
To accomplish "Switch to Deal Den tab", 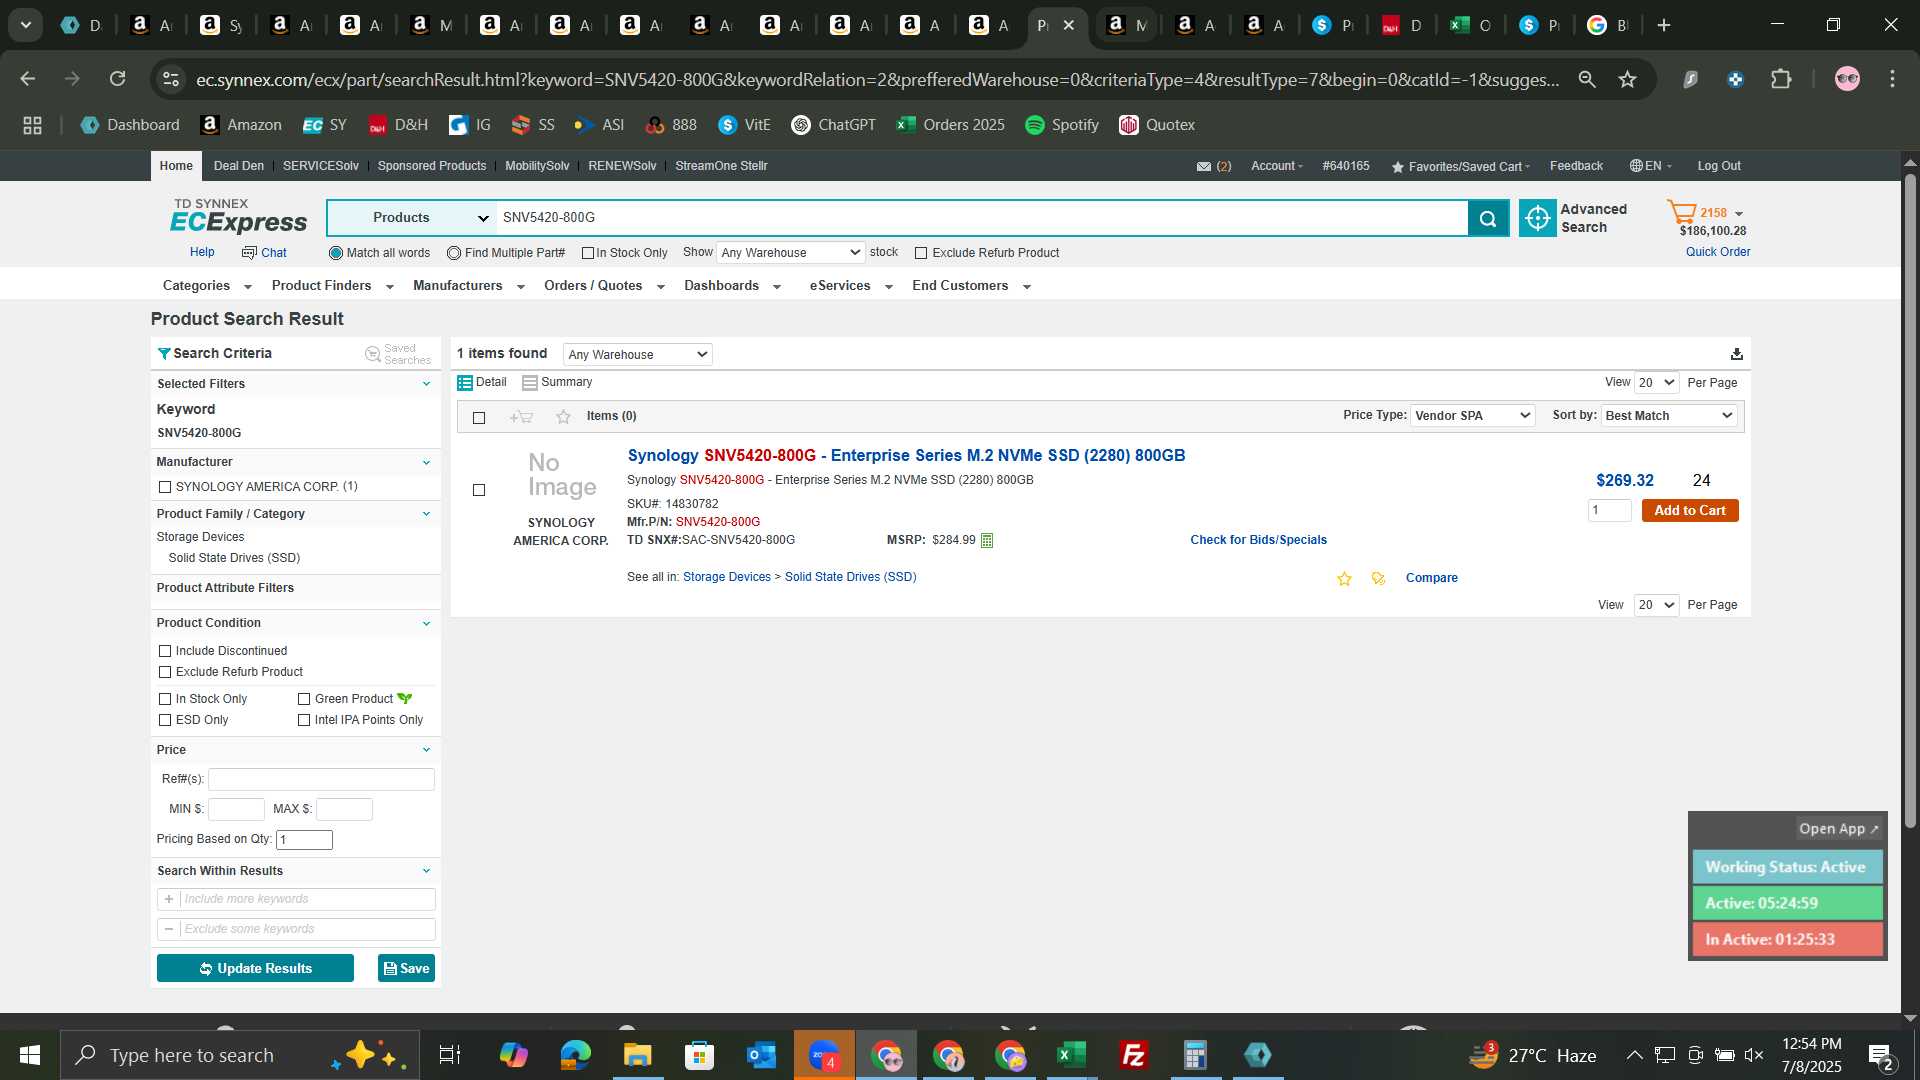I will 239,166.
